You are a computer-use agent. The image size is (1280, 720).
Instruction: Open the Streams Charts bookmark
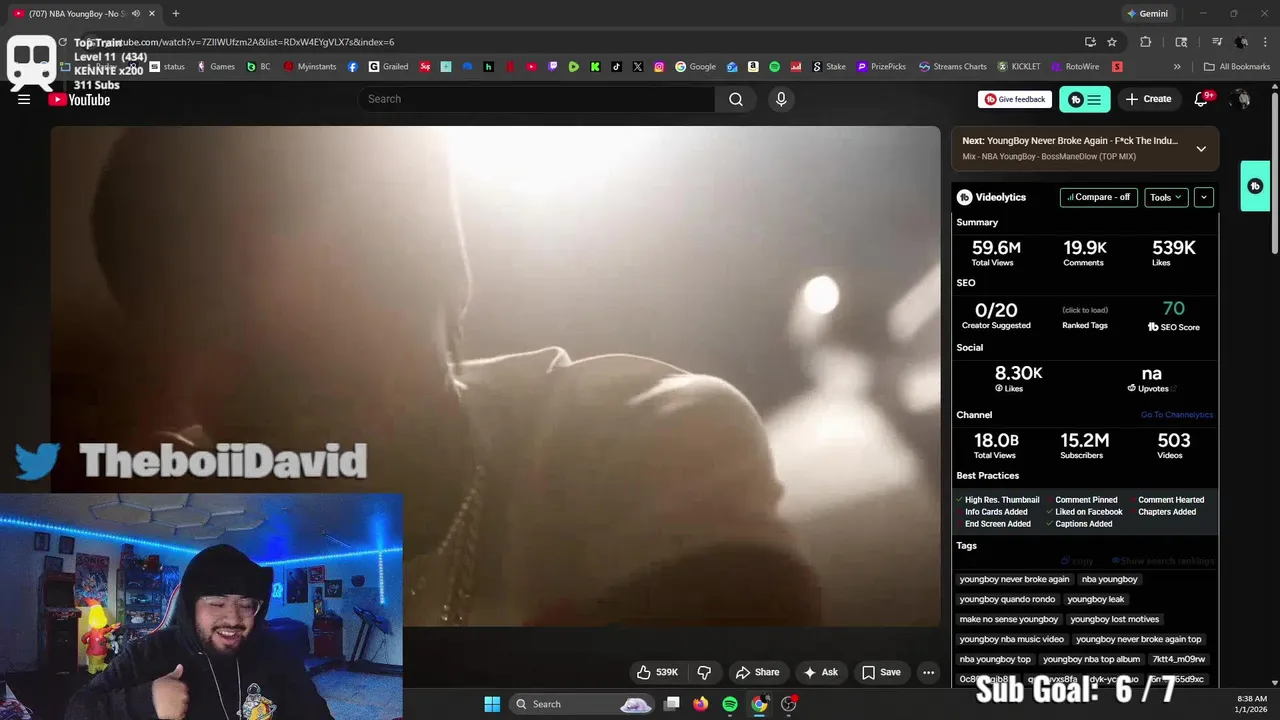953,67
